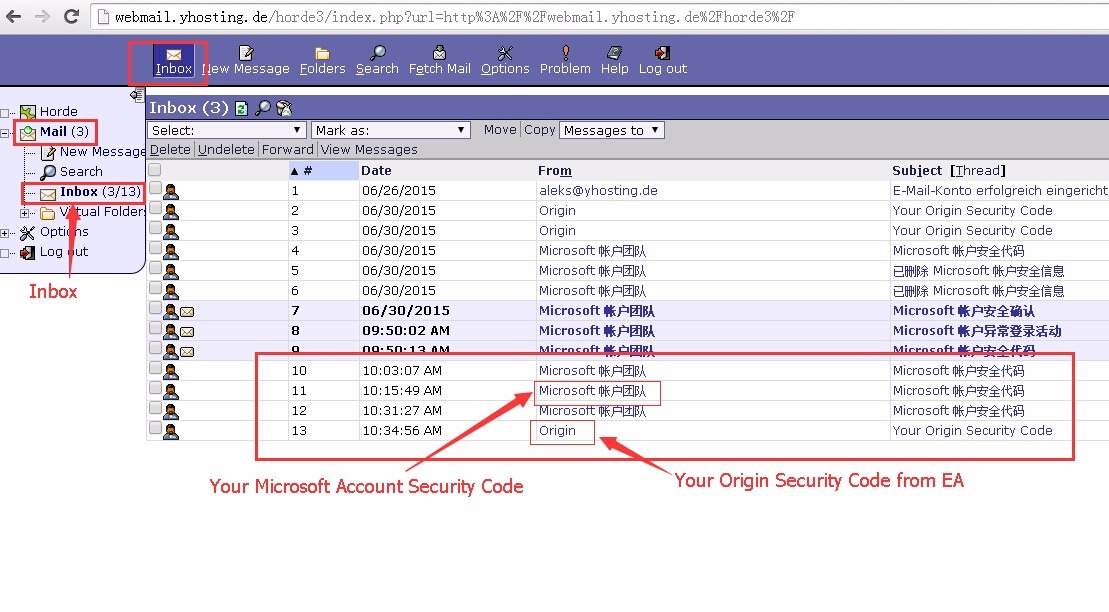The height and width of the screenshot is (612, 1109).
Task: Open the 'Select:' dropdown
Action: pyautogui.click(x=227, y=130)
